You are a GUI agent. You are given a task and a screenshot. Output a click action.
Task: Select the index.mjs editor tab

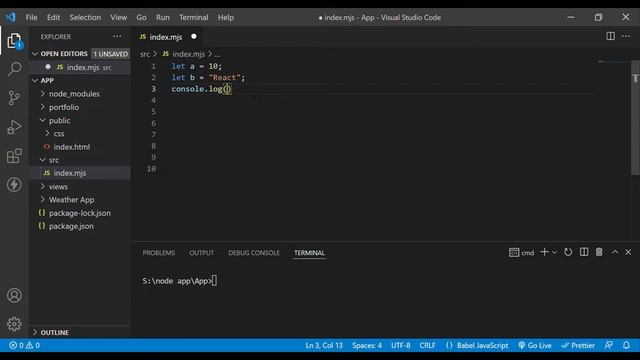[x=166, y=37]
